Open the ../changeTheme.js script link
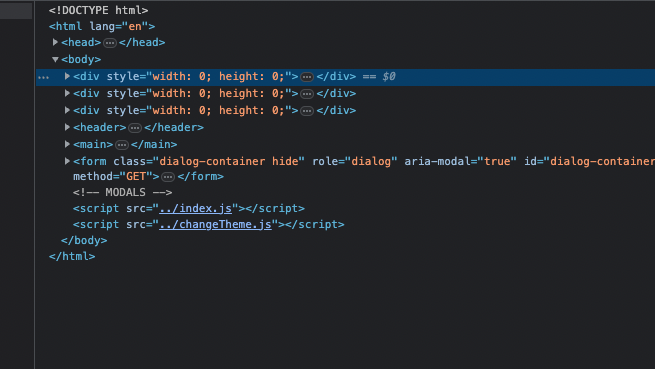Viewport: 655px width, 369px height. point(215,224)
